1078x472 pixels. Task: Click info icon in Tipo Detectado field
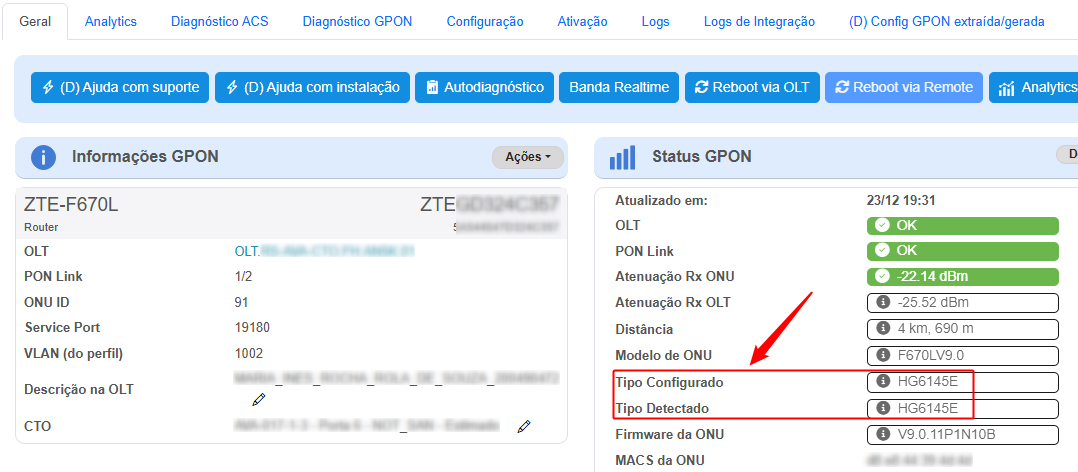coord(883,409)
